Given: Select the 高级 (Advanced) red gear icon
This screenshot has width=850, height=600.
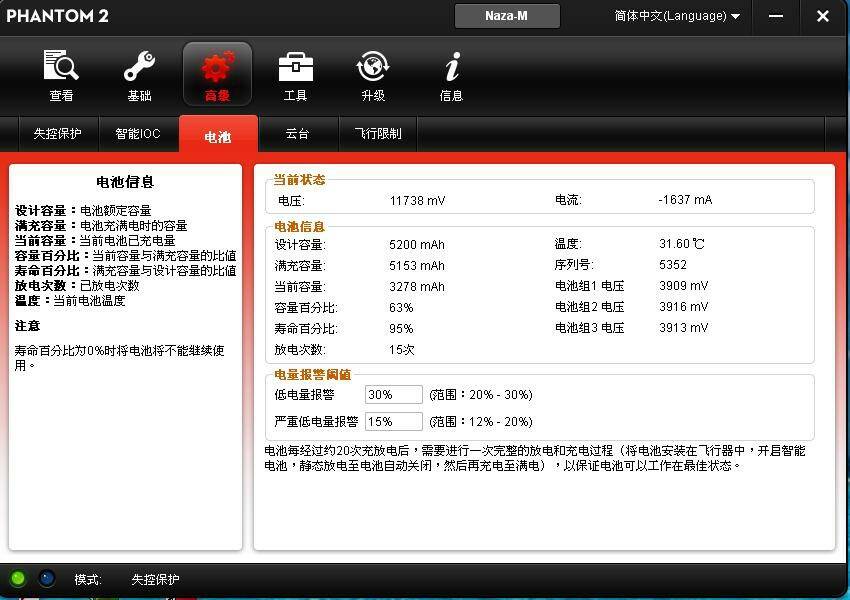Looking at the screenshot, I should click(x=217, y=74).
